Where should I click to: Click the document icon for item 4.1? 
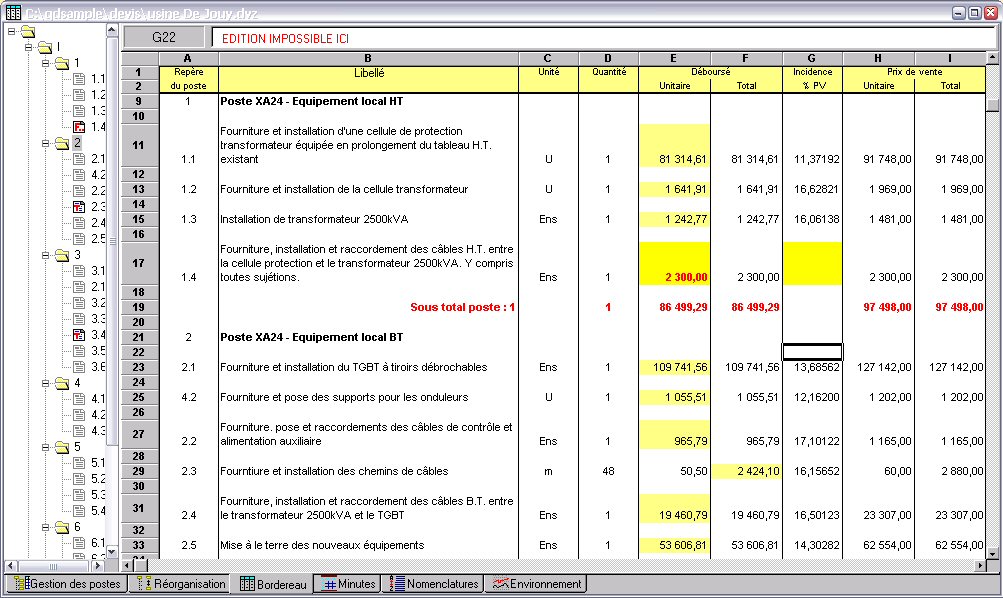(x=79, y=399)
